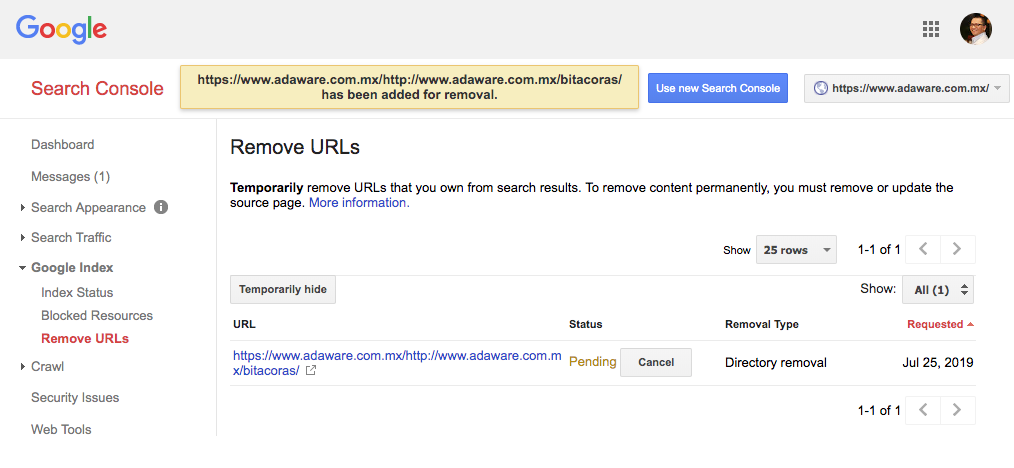
Task: Click the bottom next page arrow
Action: (957, 410)
